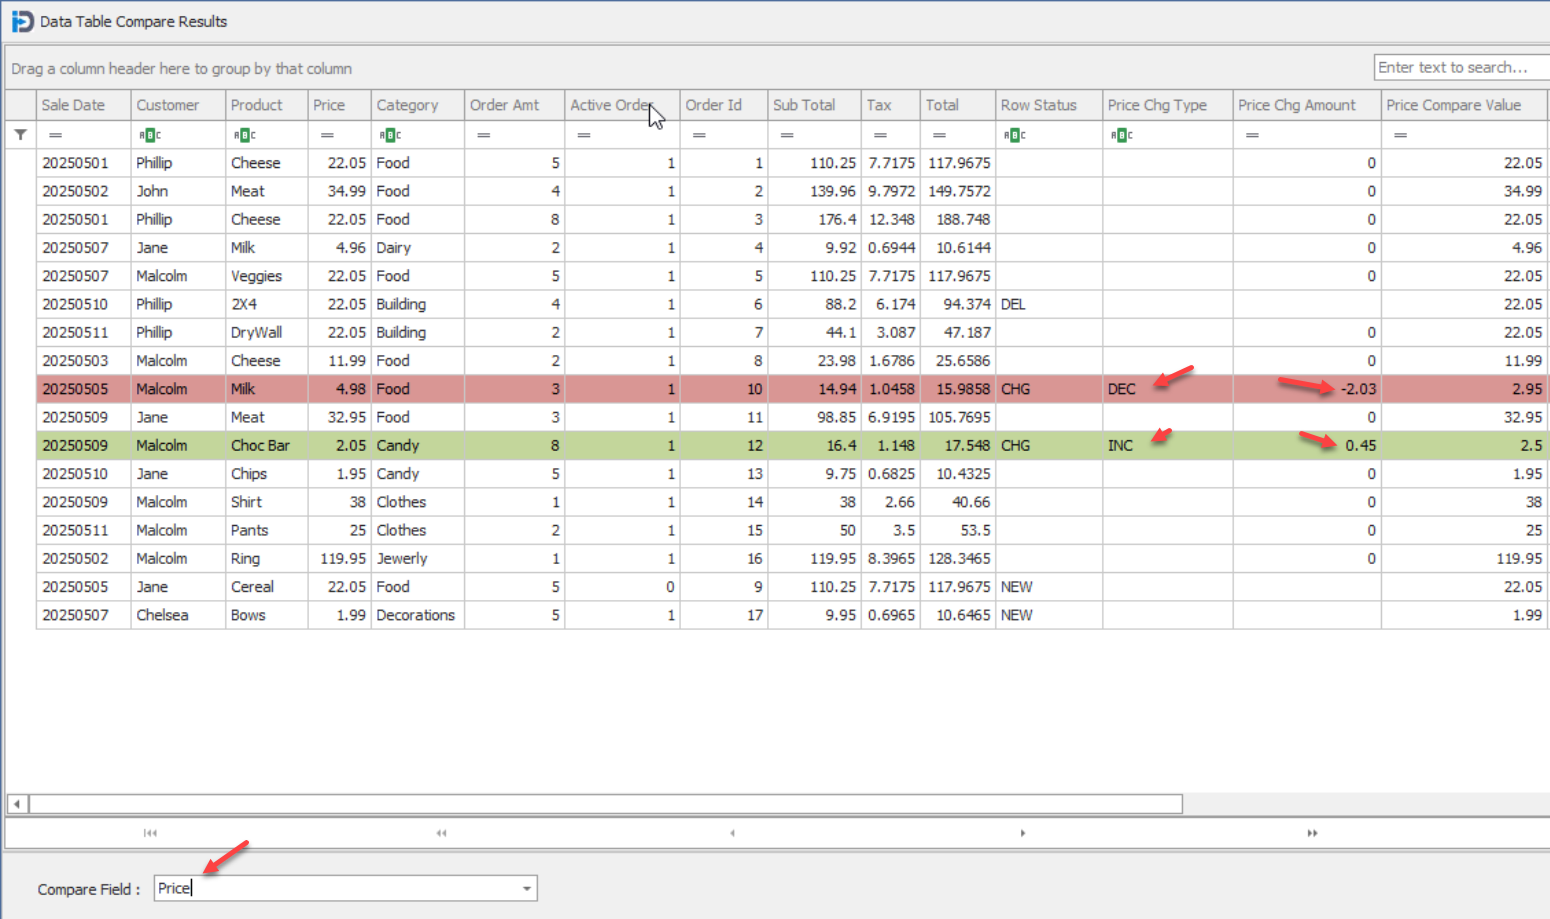Expand the Compare Field dropdown arrow
The height and width of the screenshot is (919, 1550).
pos(526,889)
